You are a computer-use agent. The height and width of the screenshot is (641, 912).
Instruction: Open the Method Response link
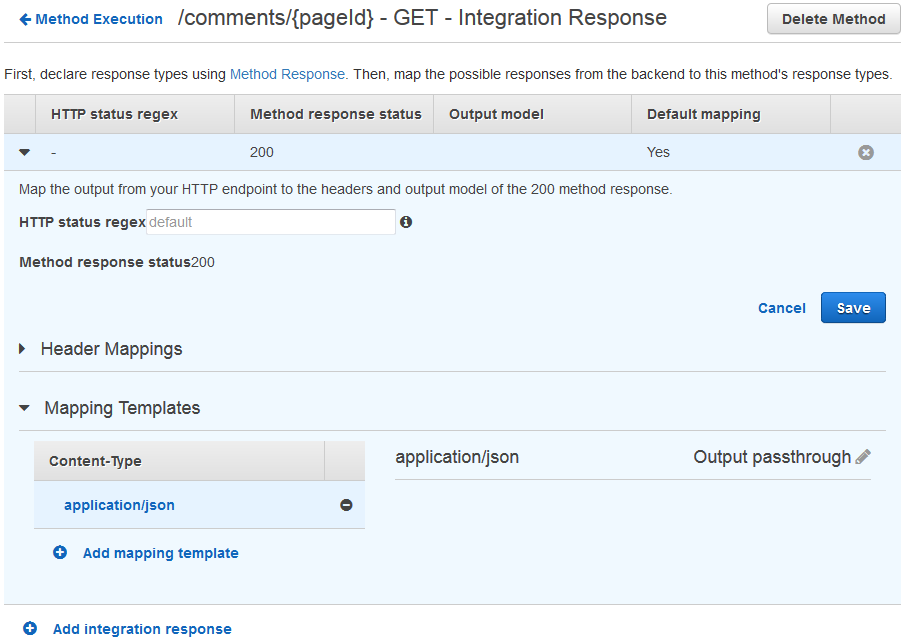point(287,74)
